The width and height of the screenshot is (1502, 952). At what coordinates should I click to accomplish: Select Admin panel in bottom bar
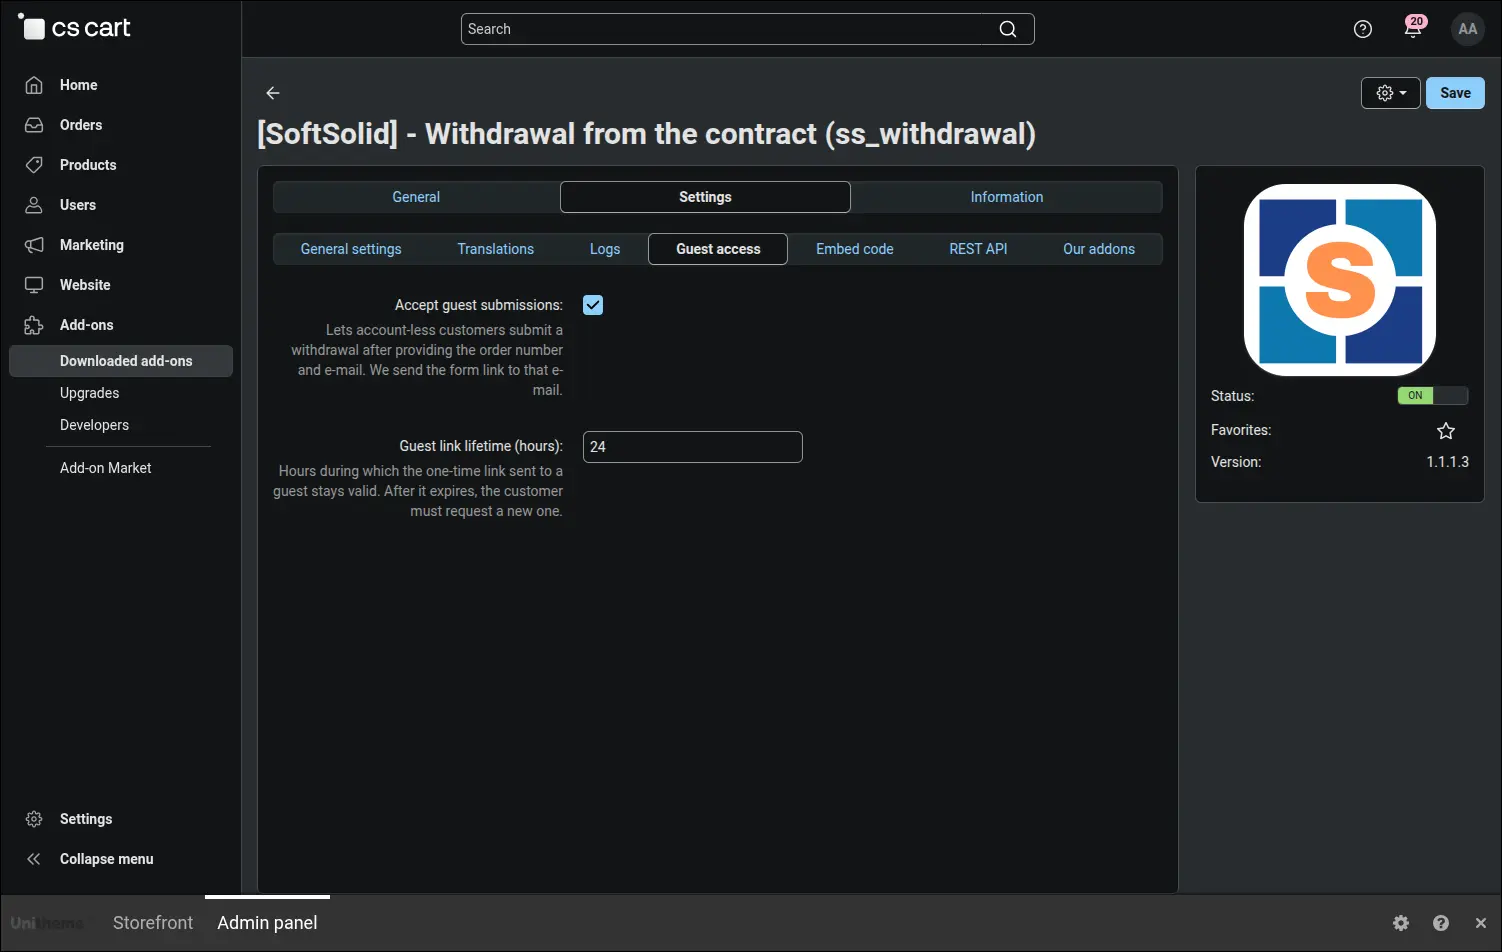(x=267, y=923)
